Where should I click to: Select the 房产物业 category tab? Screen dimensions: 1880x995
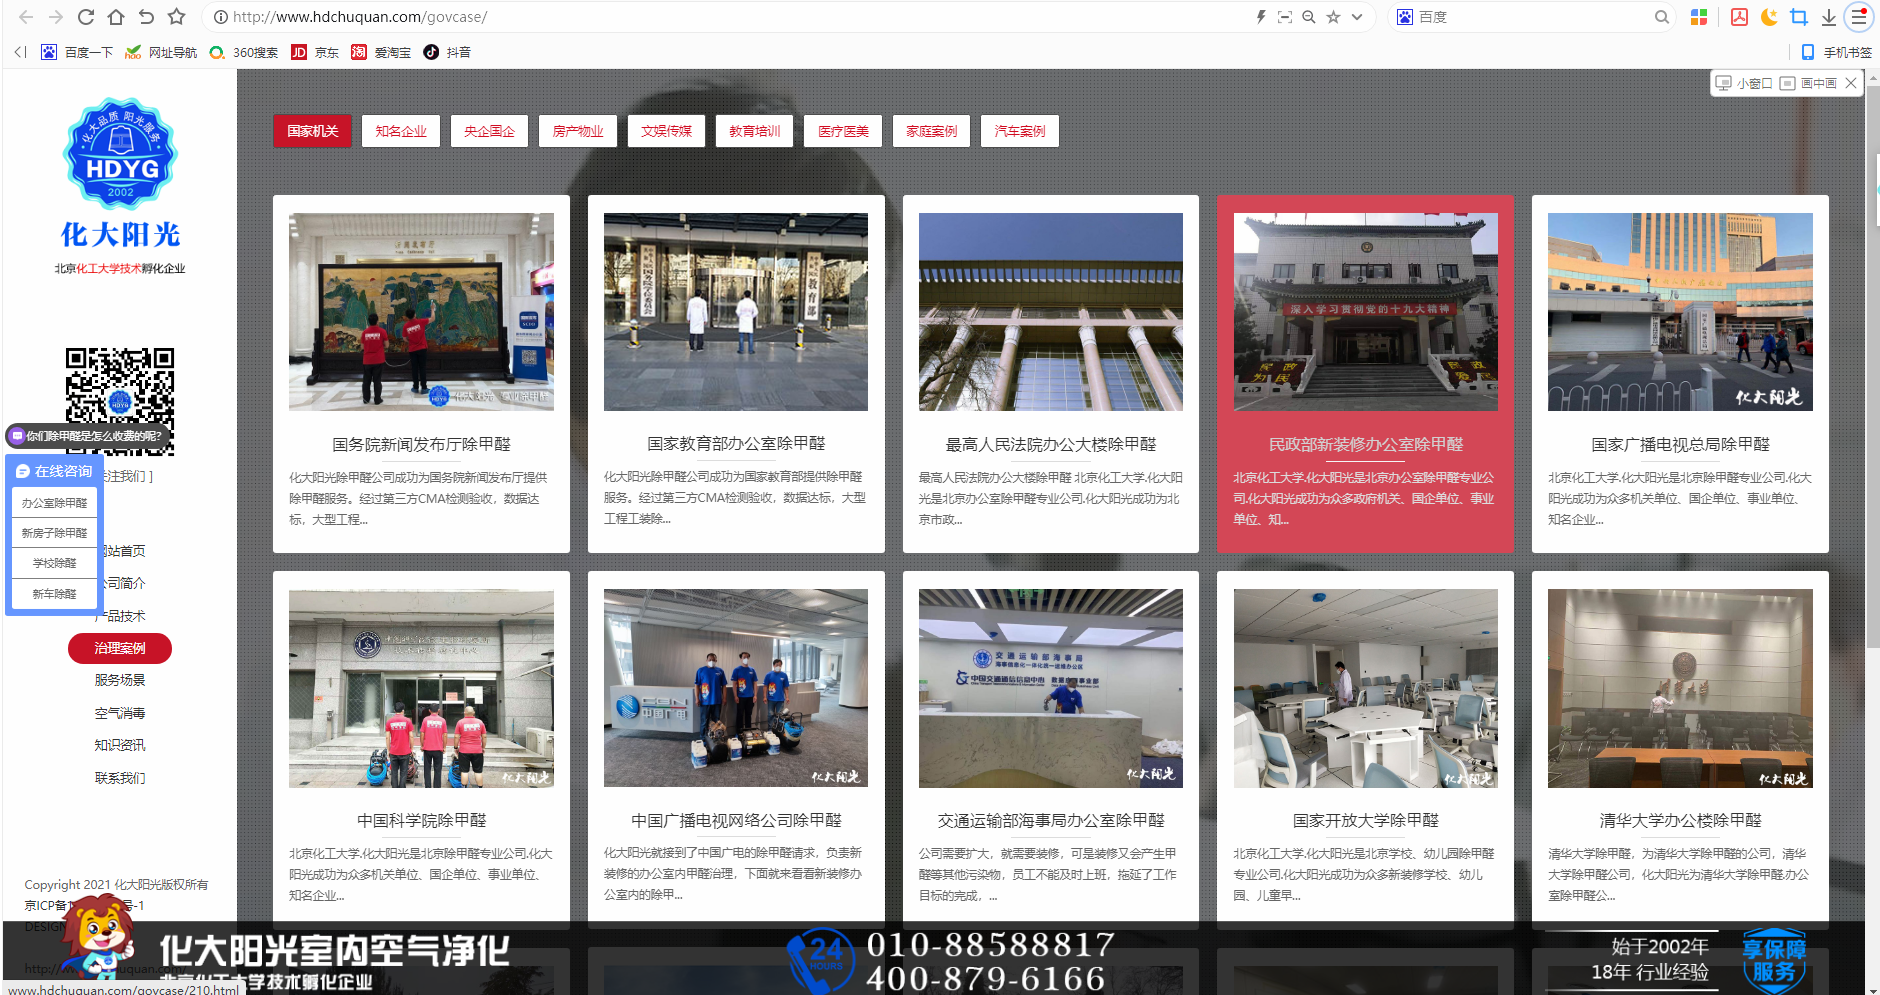[578, 131]
